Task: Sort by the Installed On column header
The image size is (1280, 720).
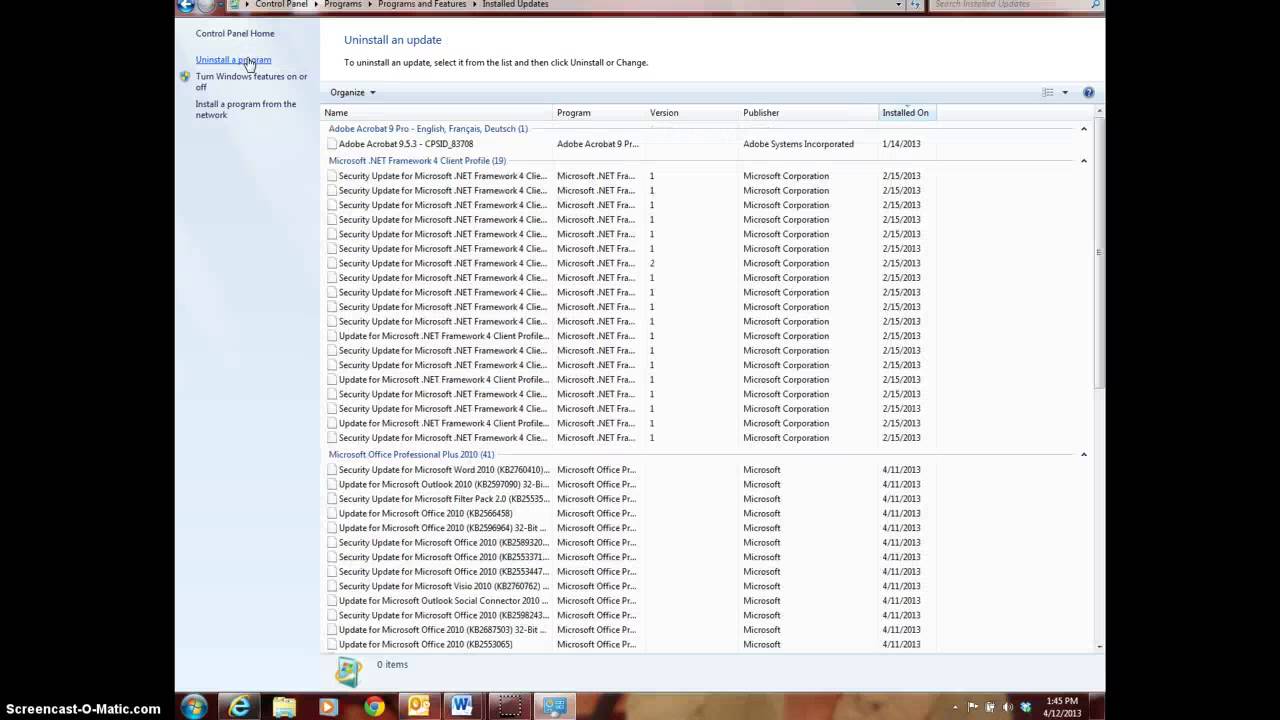Action: [x=906, y=113]
